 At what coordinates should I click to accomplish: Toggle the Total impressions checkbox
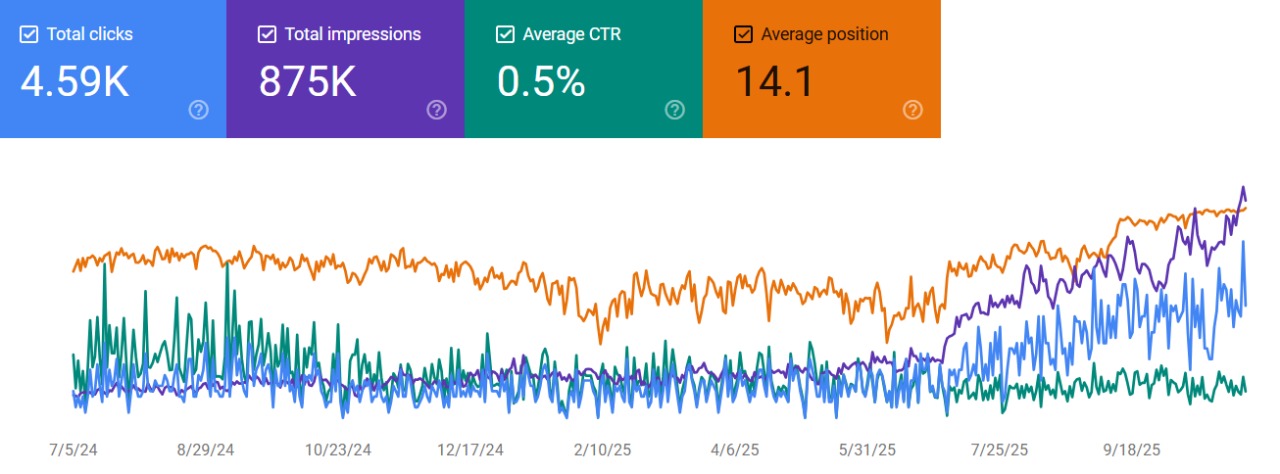pos(267,35)
